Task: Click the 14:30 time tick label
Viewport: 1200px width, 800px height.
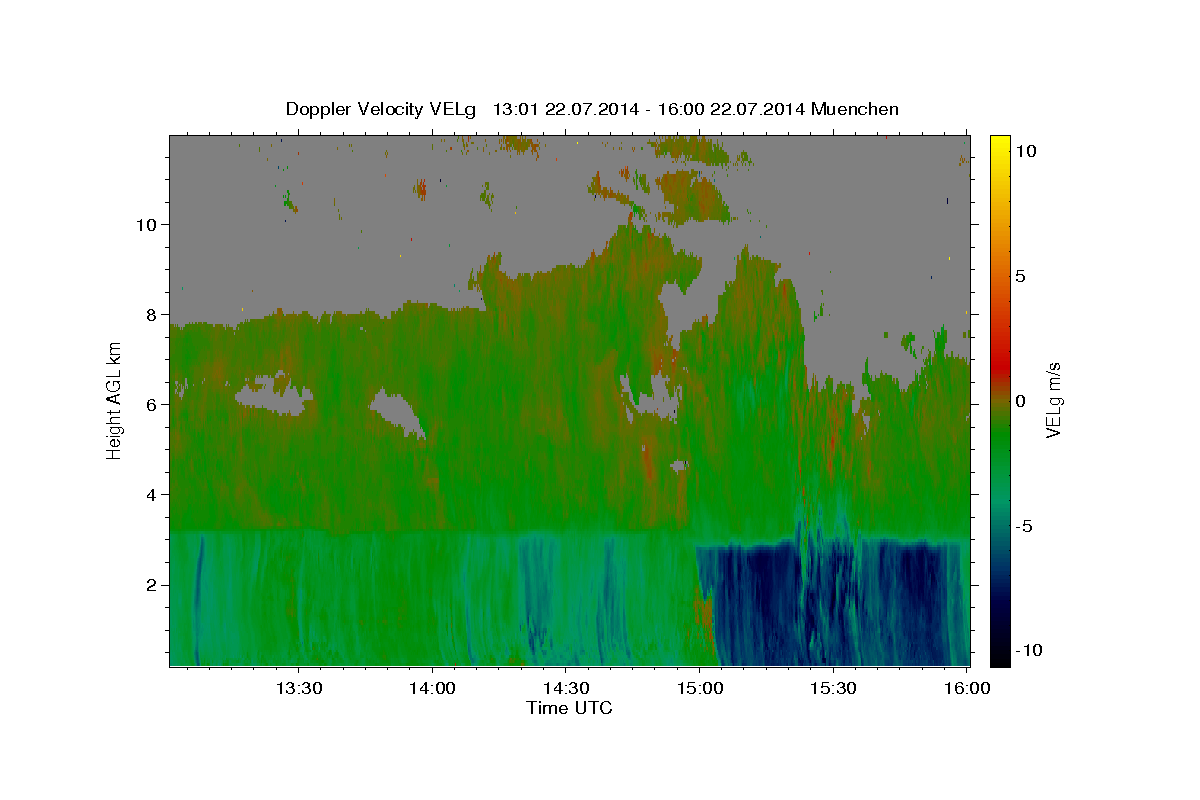Action: (x=565, y=688)
